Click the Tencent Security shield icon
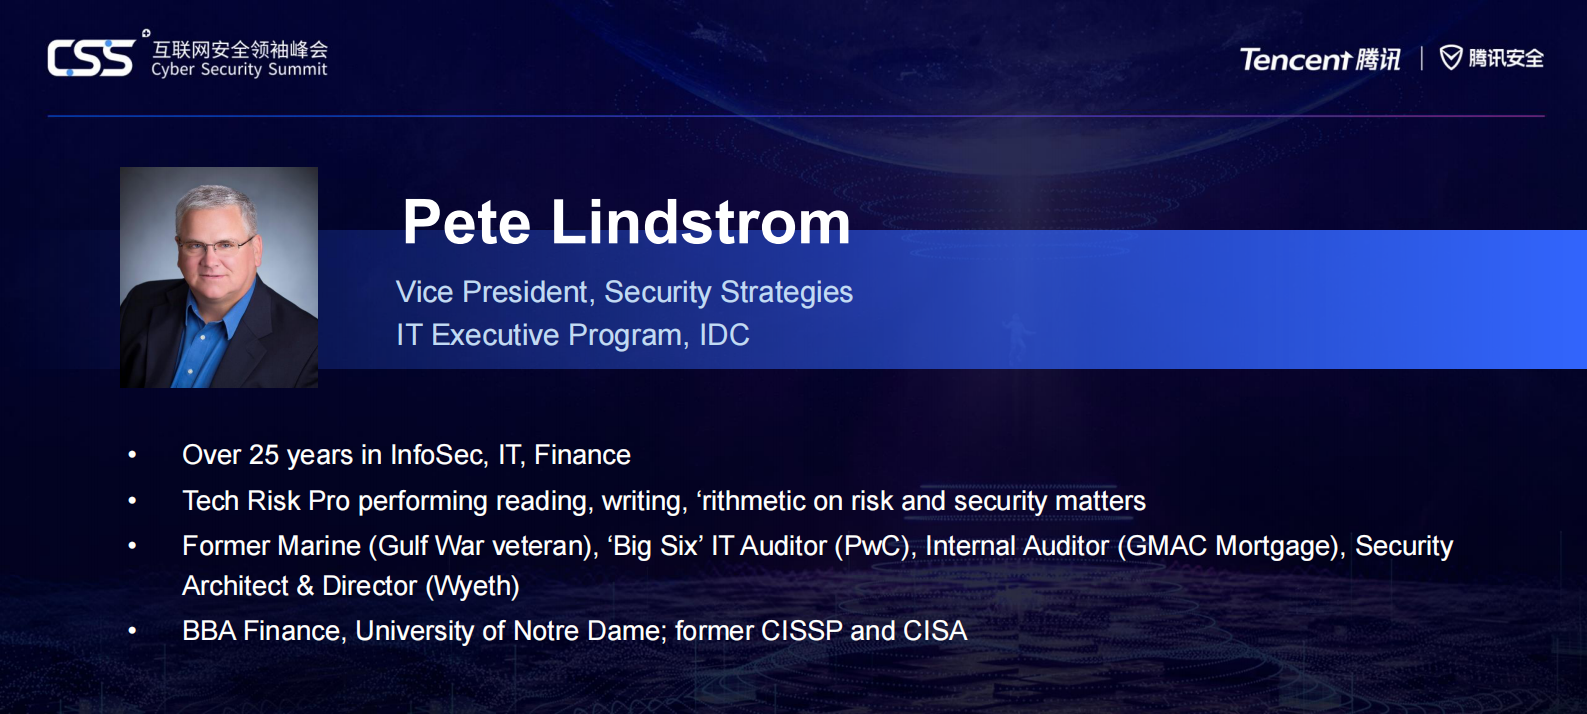 click(x=1450, y=58)
